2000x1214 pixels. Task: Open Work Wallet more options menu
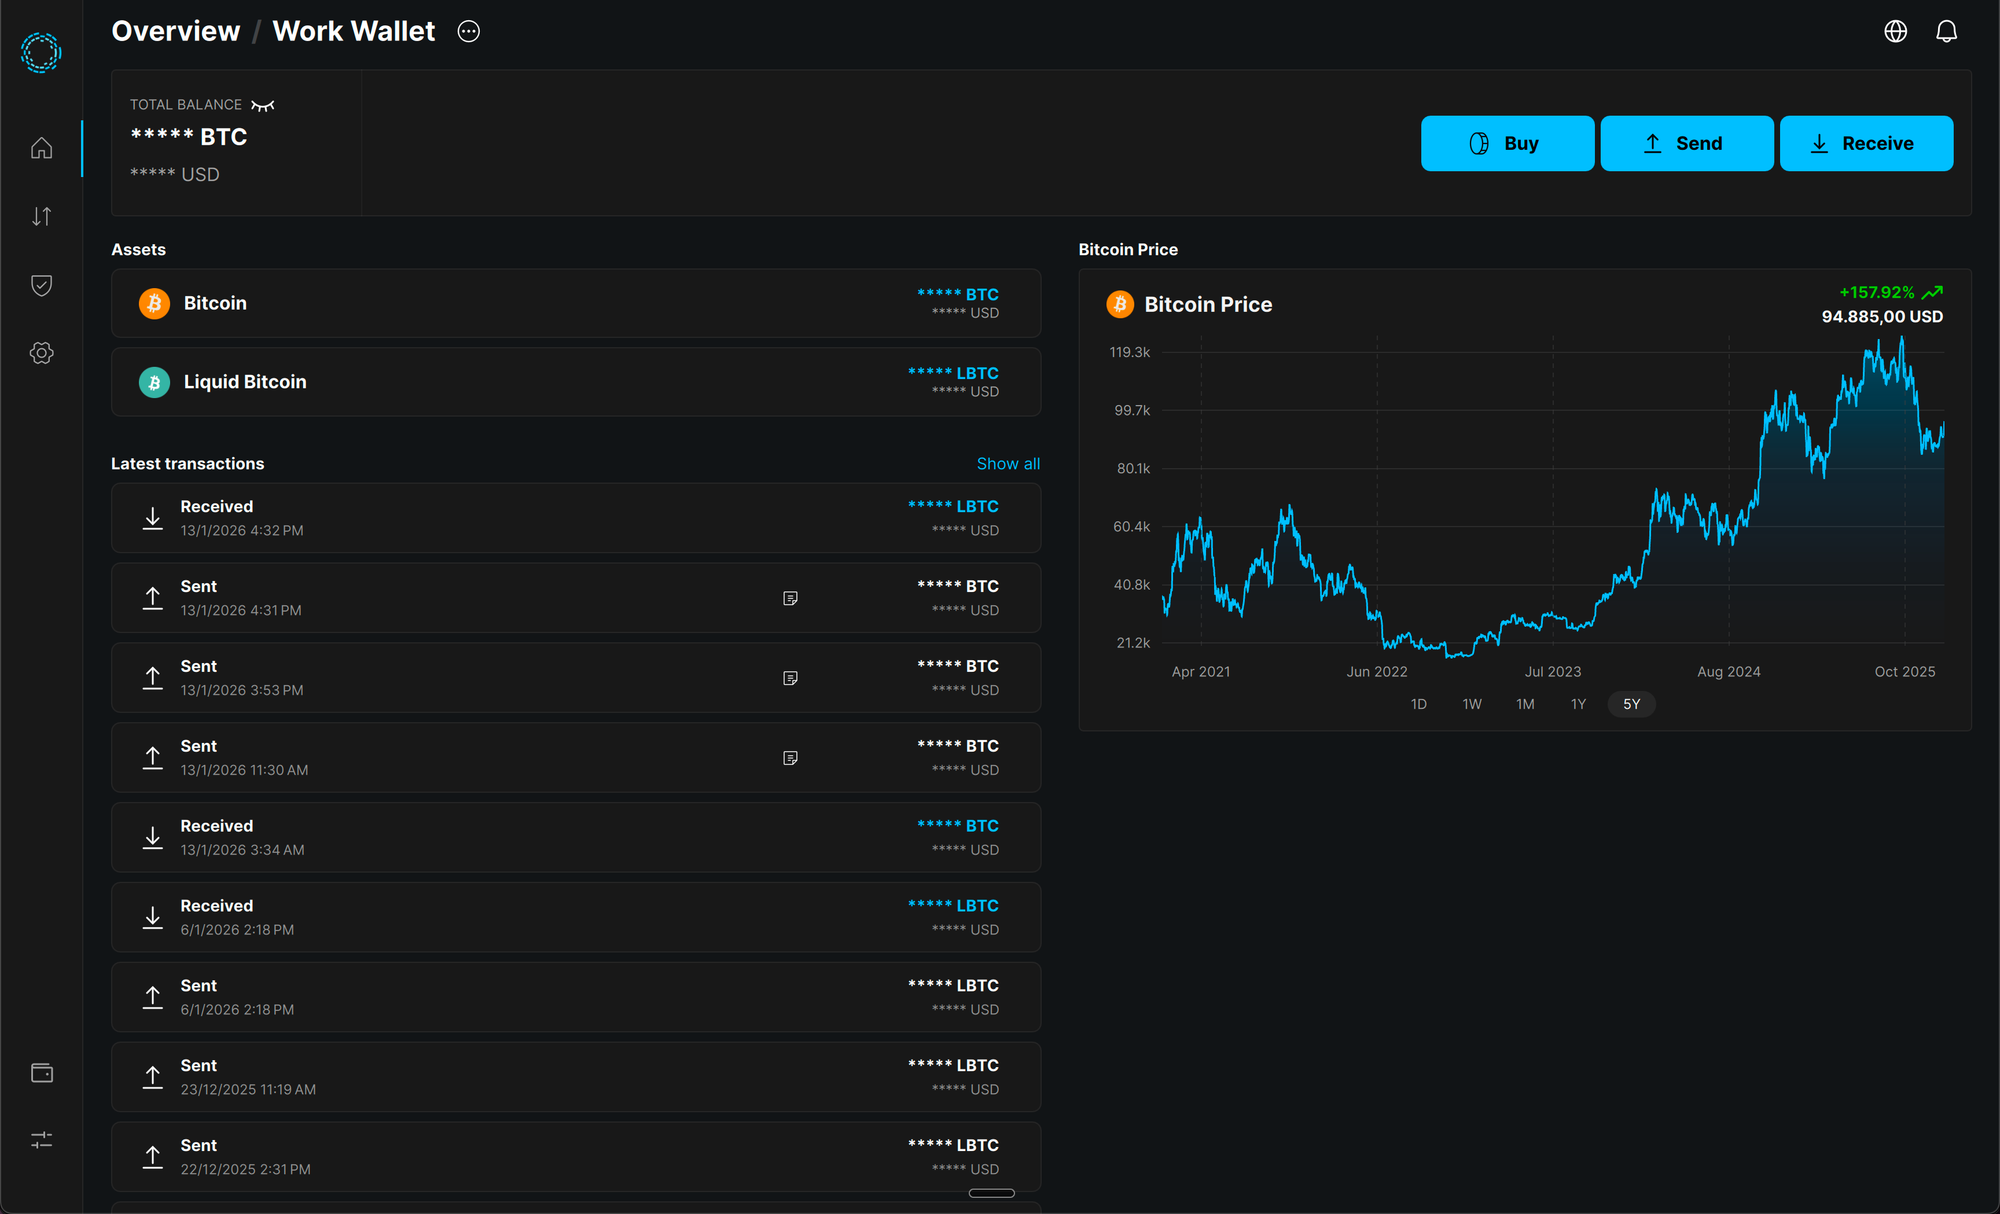coord(468,31)
